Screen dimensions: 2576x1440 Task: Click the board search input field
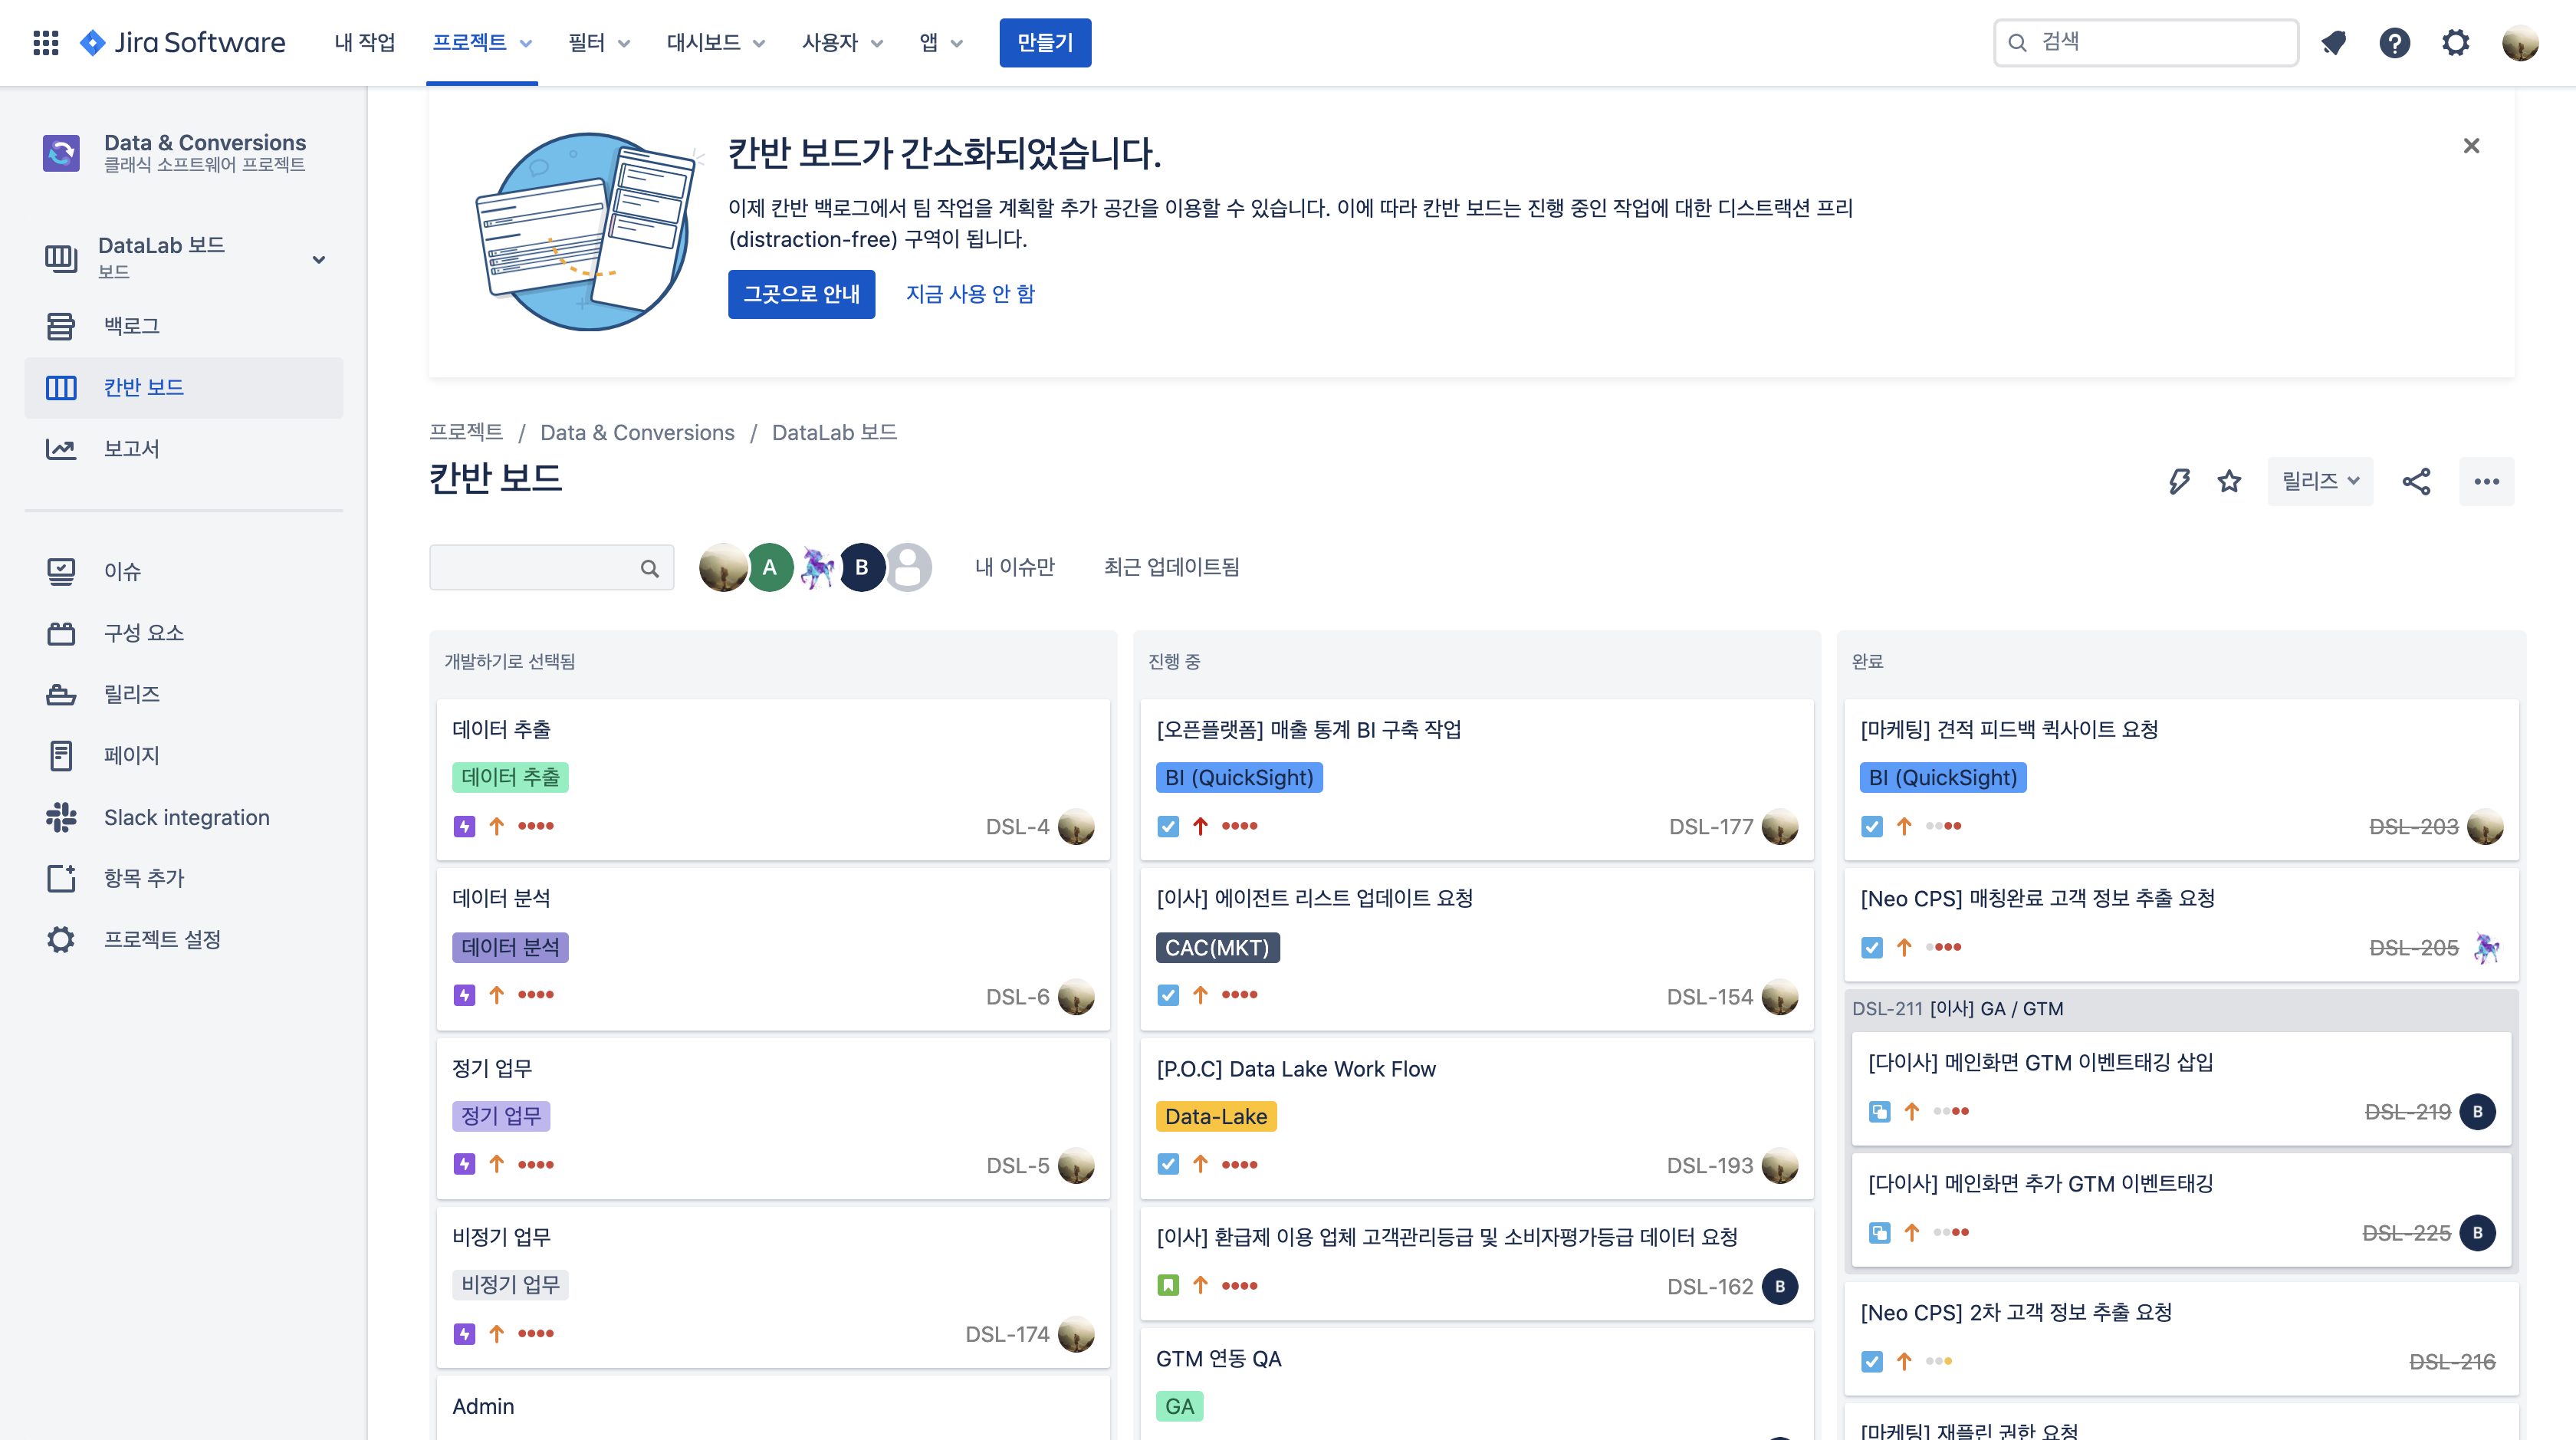coord(540,567)
